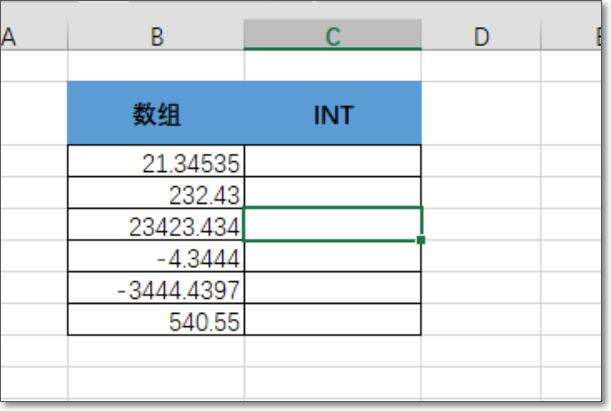Screen dimensions: 611x411
Task: Select INT cell next to -4.3444
Action: [x=333, y=256]
